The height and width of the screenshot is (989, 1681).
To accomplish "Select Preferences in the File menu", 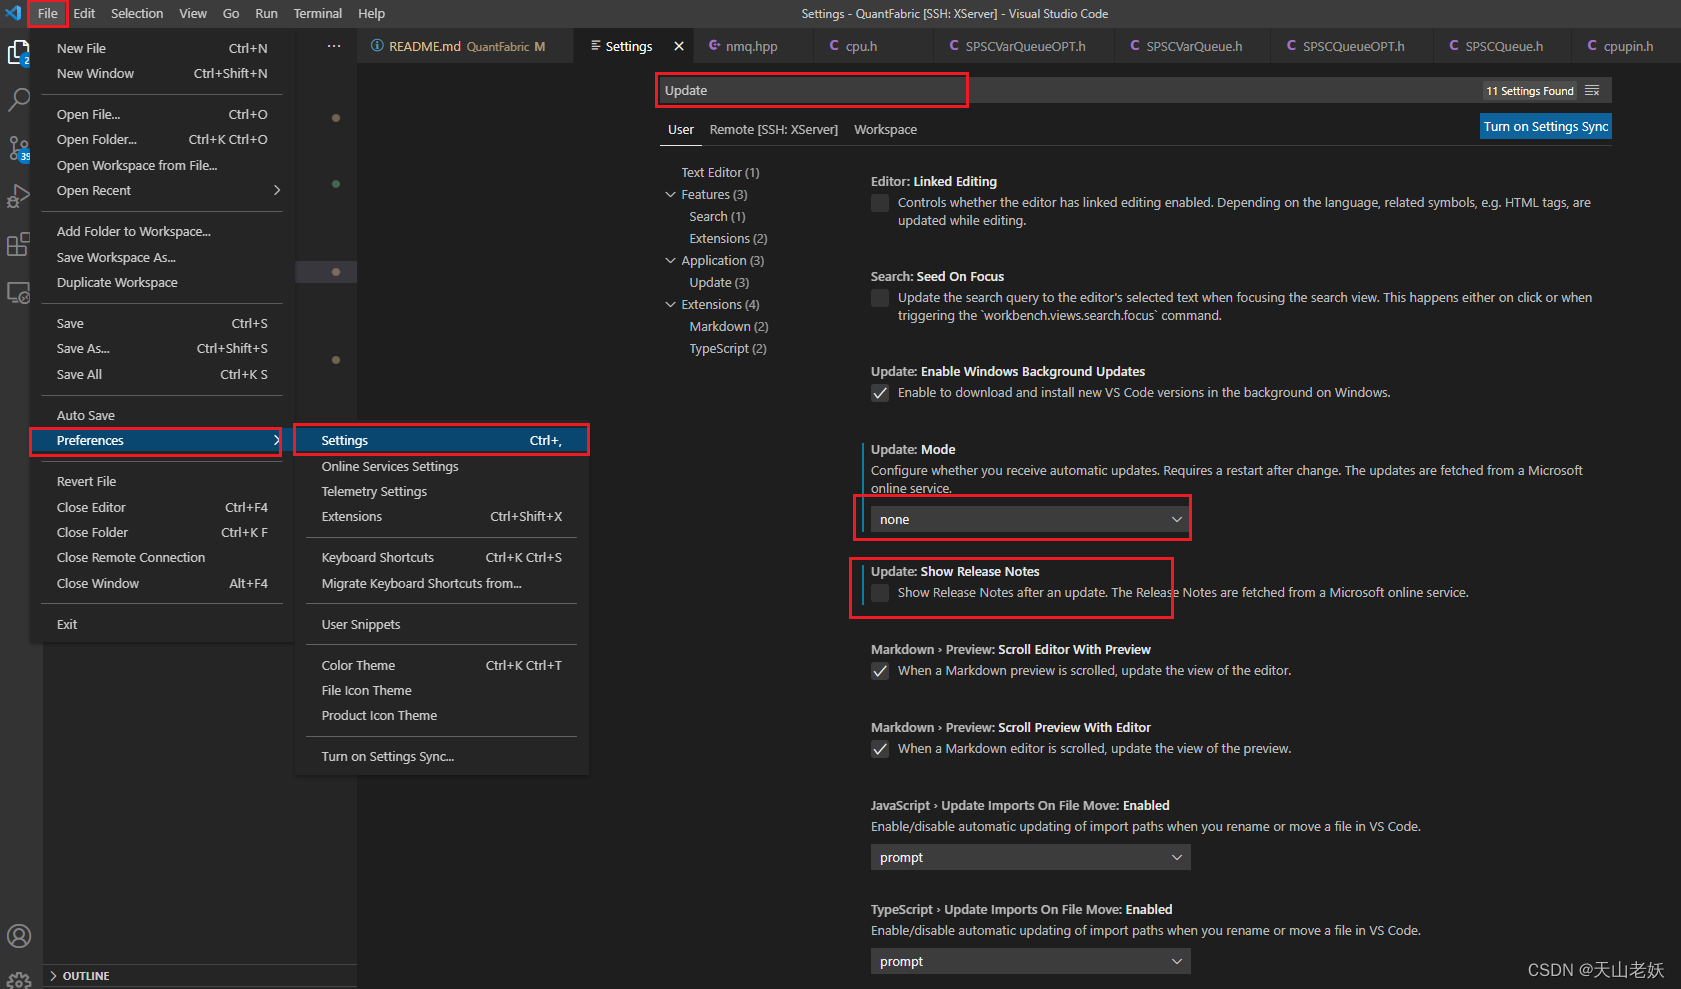I will [156, 440].
